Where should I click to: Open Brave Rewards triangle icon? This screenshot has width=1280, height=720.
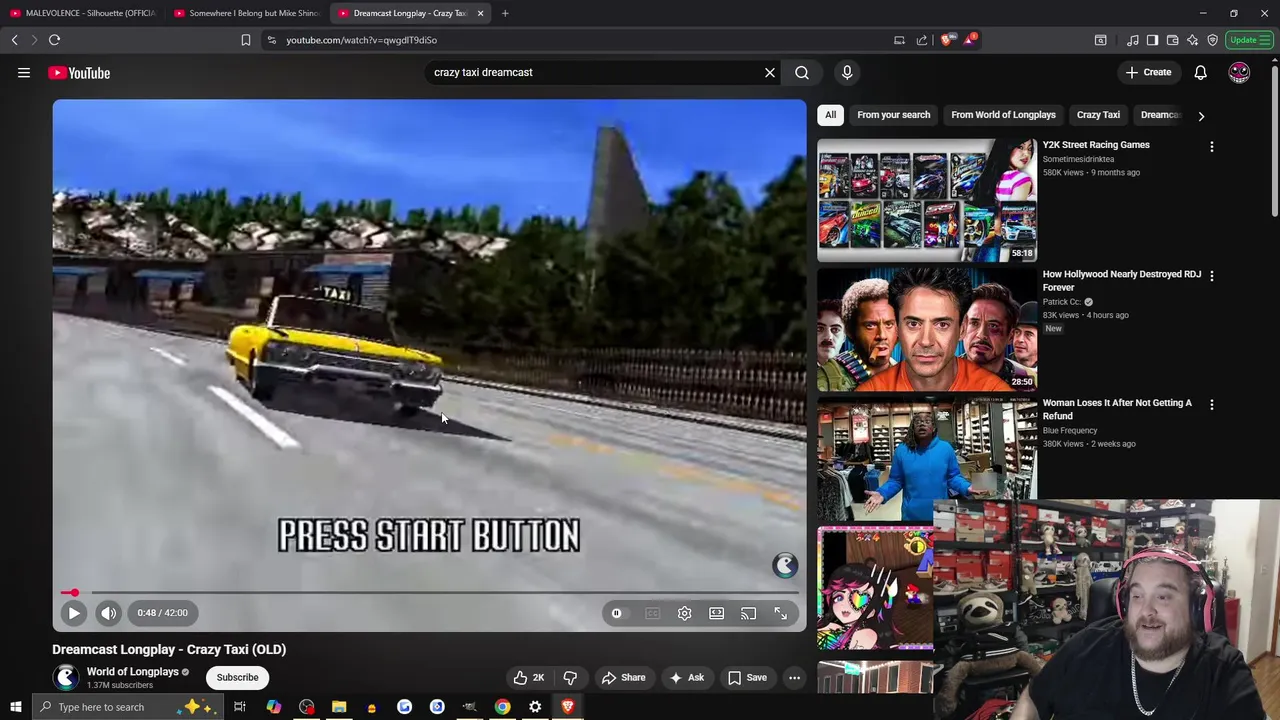click(969, 40)
